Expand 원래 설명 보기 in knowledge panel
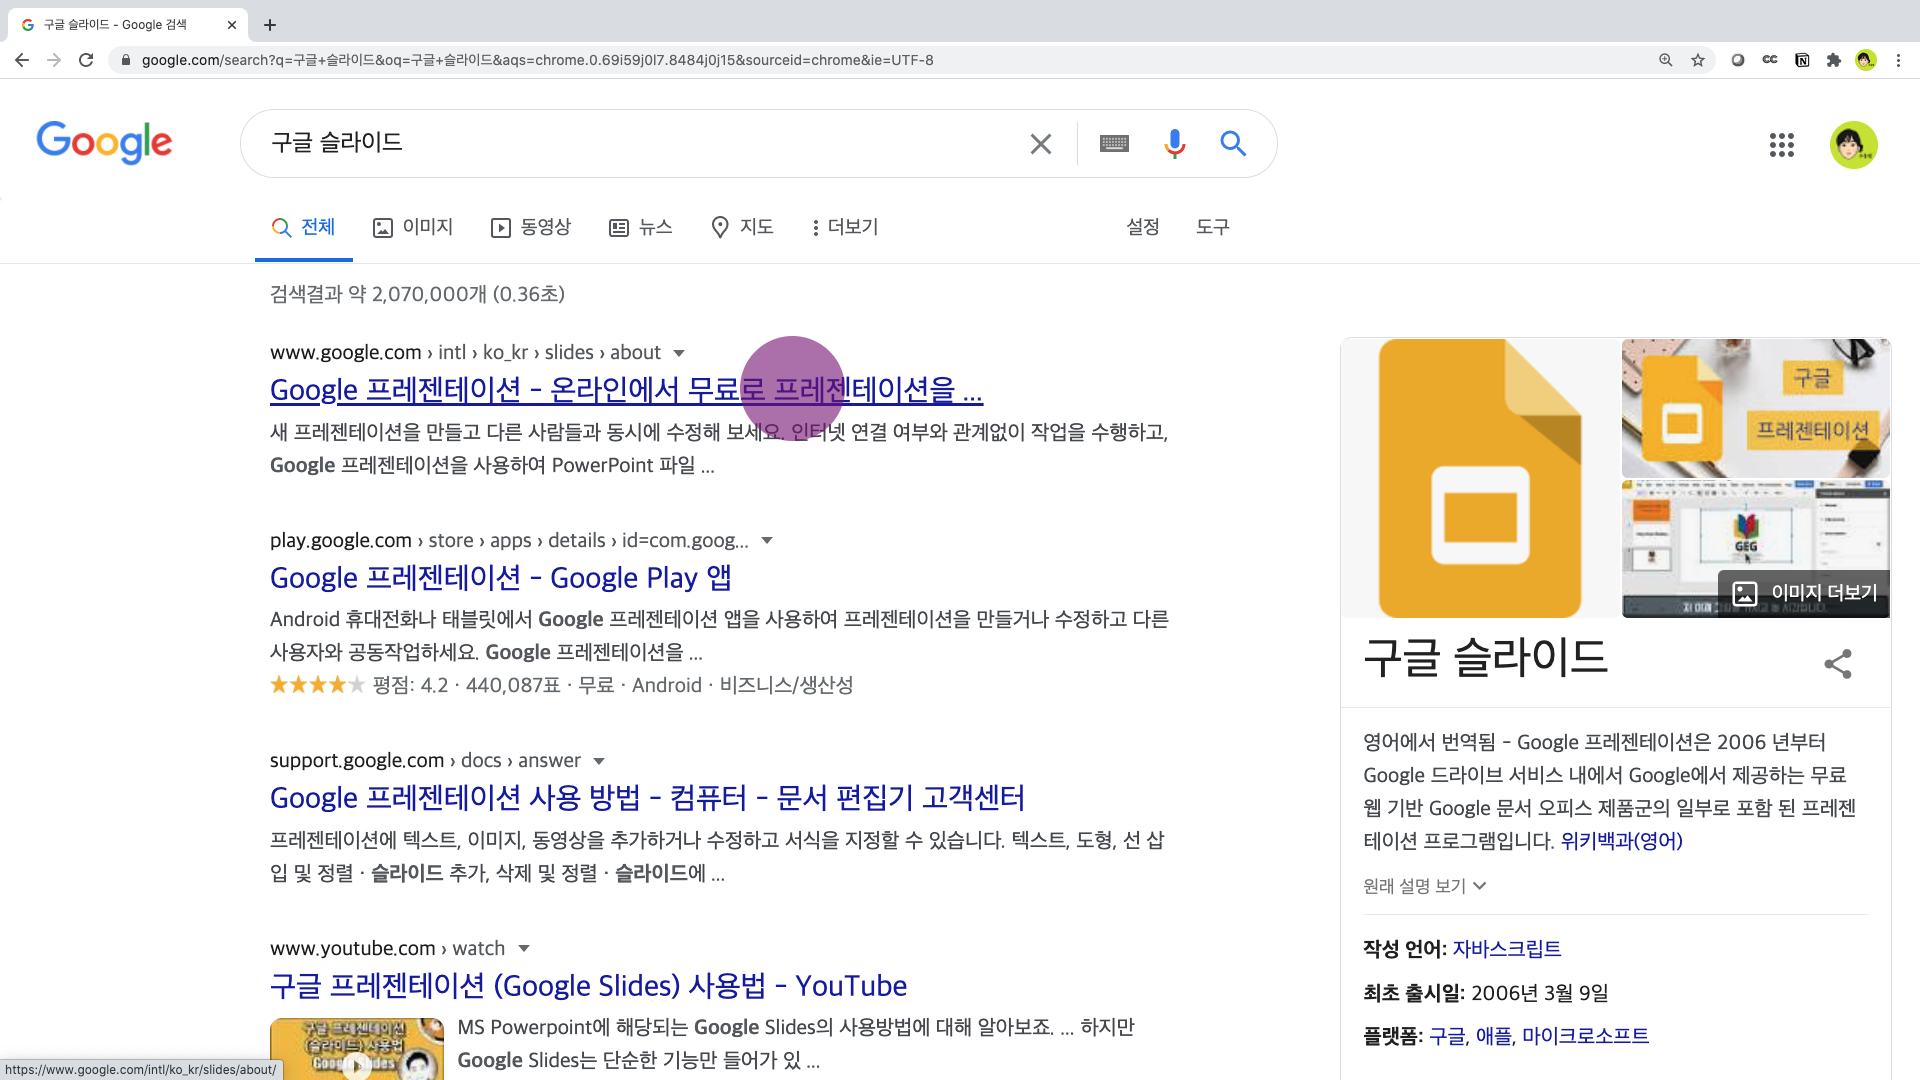 (x=1424, y=886)
